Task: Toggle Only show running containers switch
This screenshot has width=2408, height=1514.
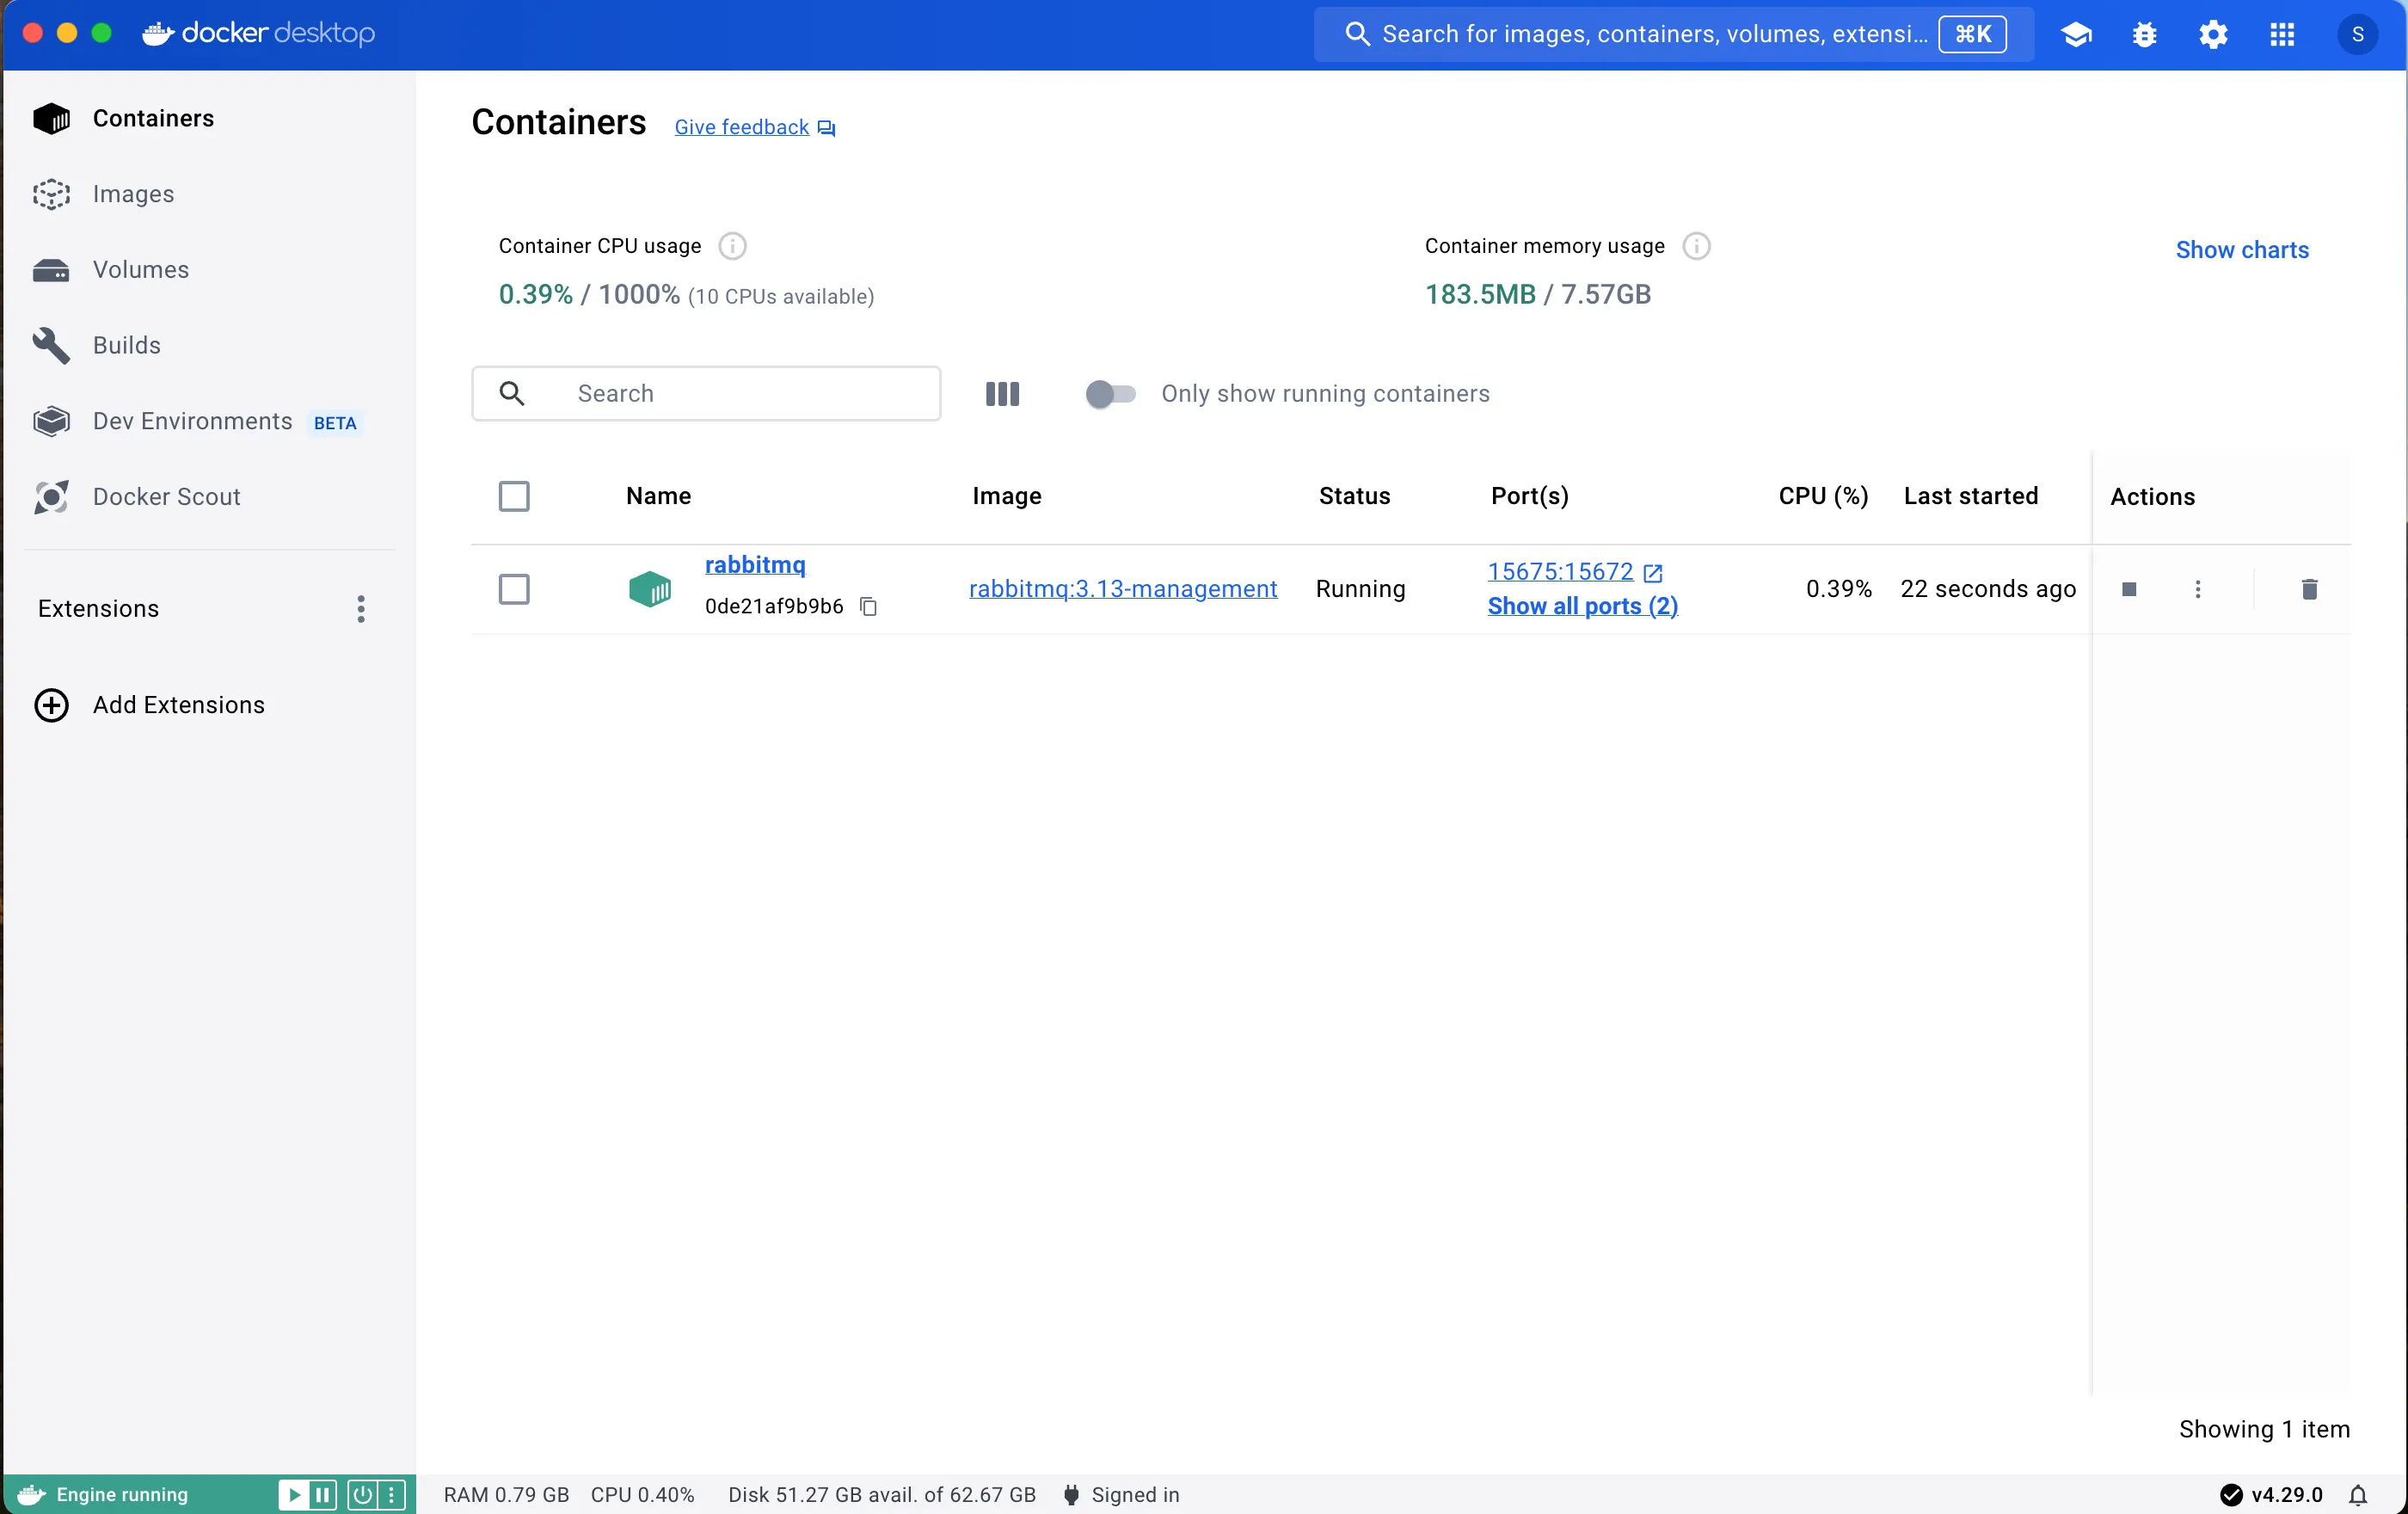Action: click(1110, 394)
